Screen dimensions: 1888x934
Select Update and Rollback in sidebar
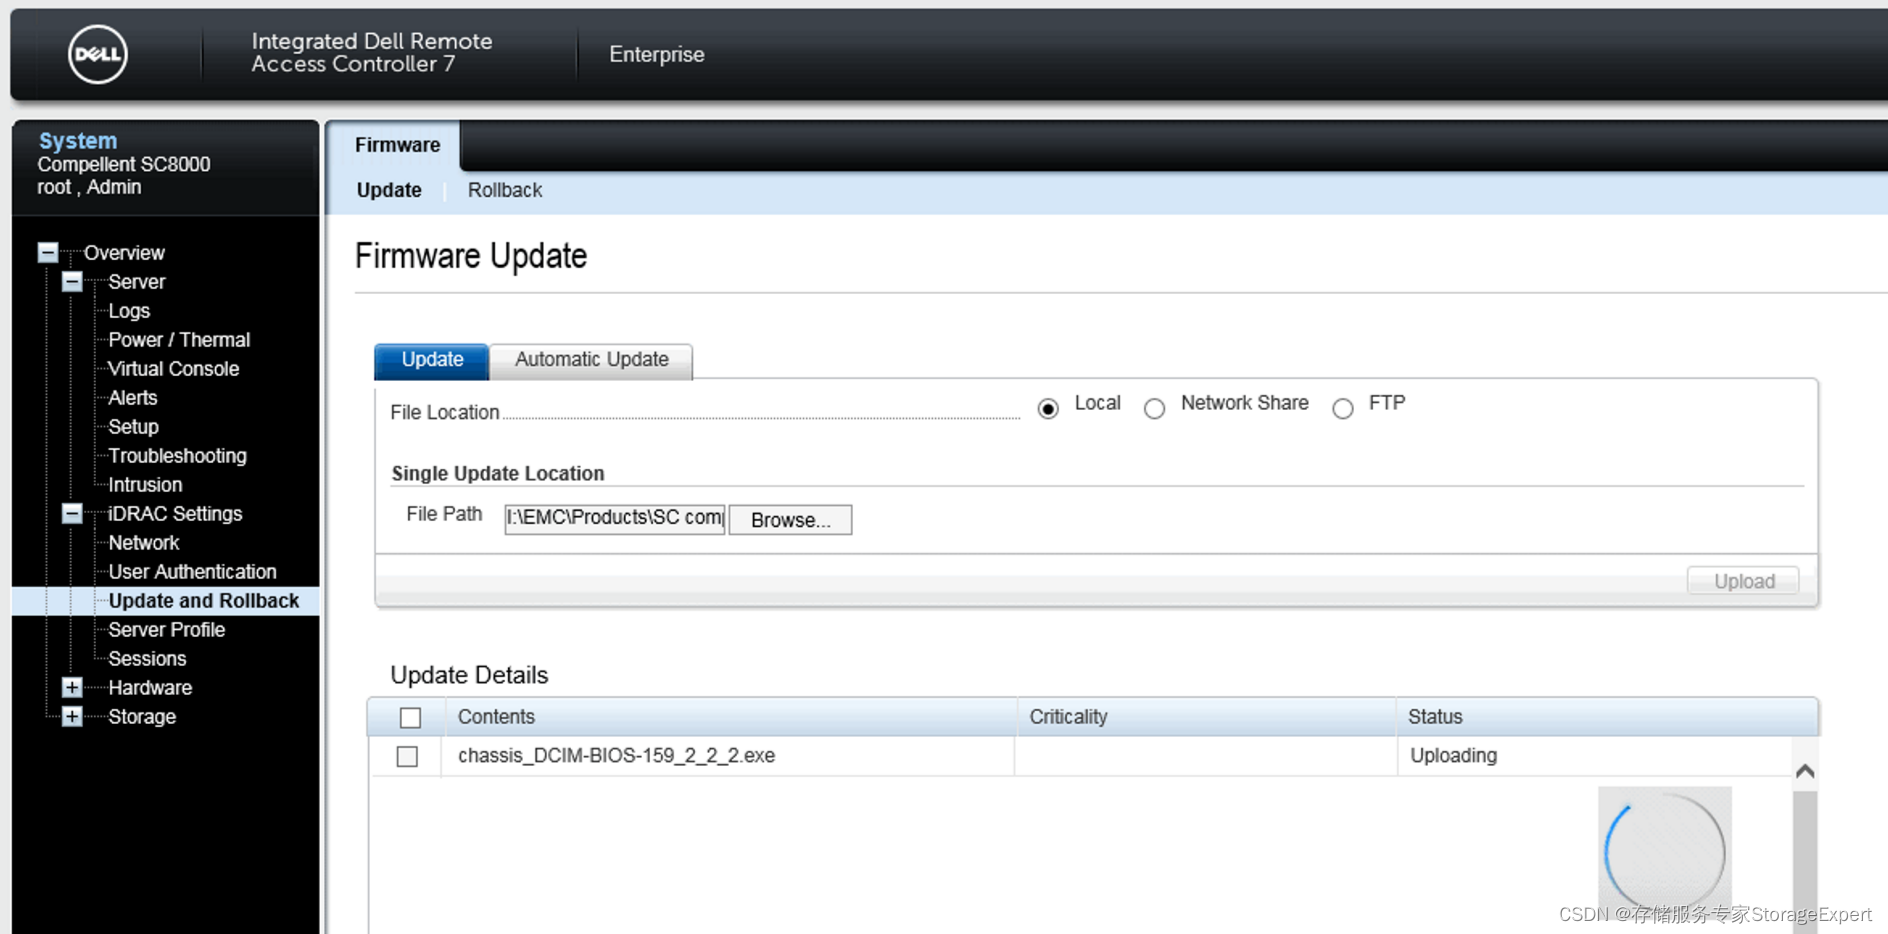tap(204, 601)
